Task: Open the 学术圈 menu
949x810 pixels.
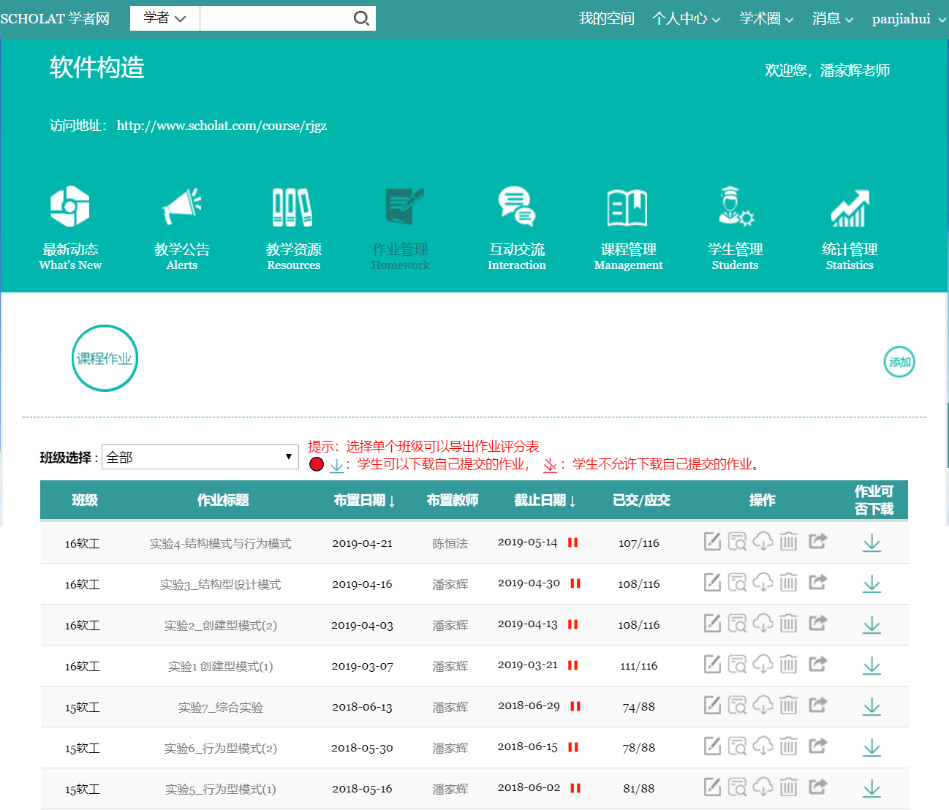Action: [766, 19]
